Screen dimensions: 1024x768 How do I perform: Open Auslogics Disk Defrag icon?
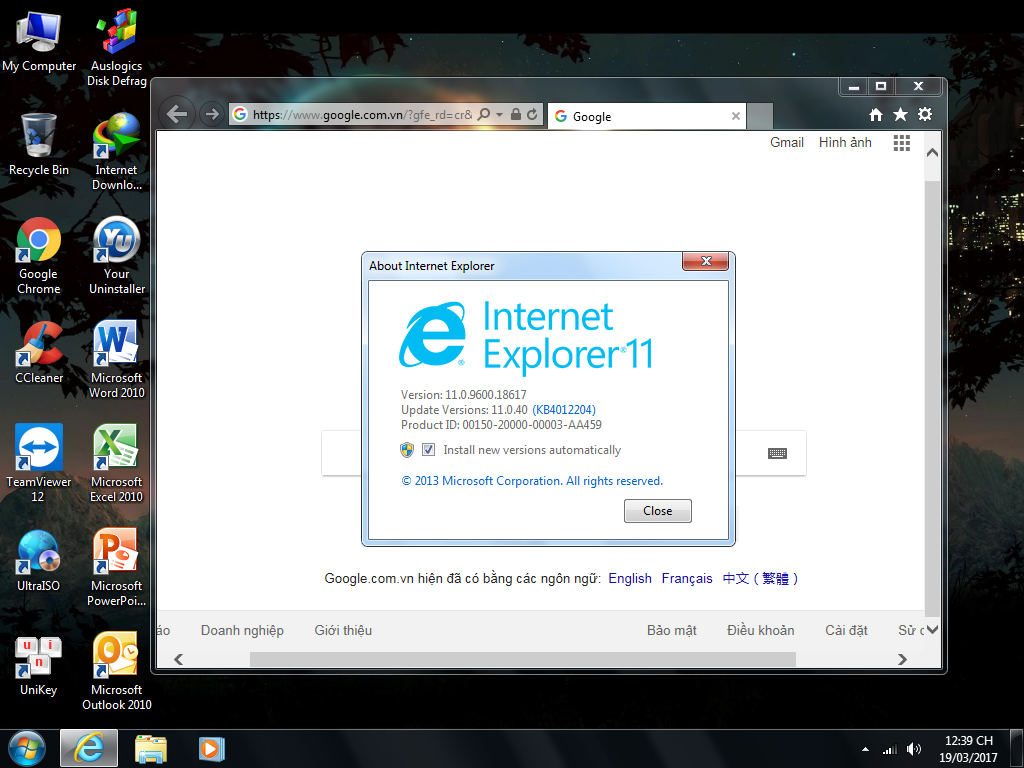(116, 47)
